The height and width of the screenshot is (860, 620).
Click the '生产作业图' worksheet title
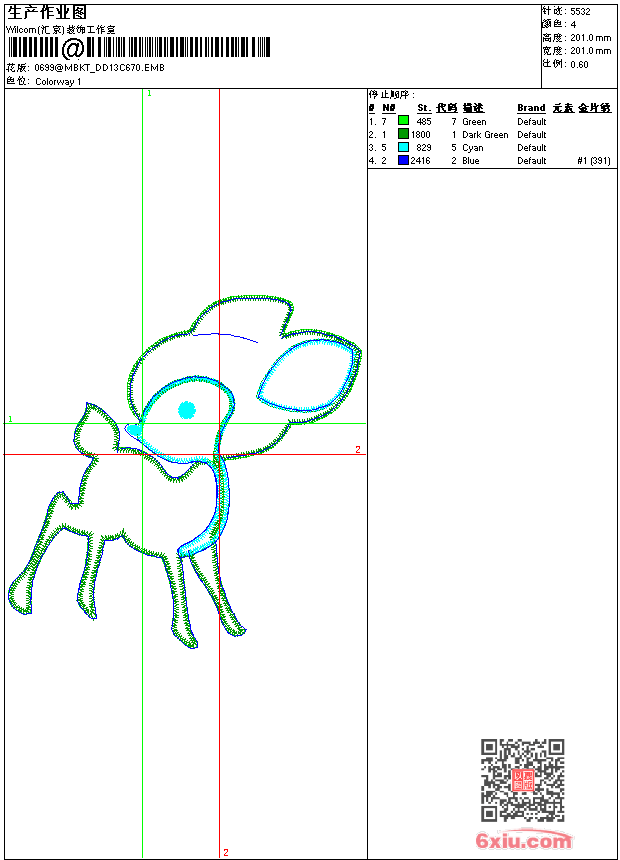[47, 13]
